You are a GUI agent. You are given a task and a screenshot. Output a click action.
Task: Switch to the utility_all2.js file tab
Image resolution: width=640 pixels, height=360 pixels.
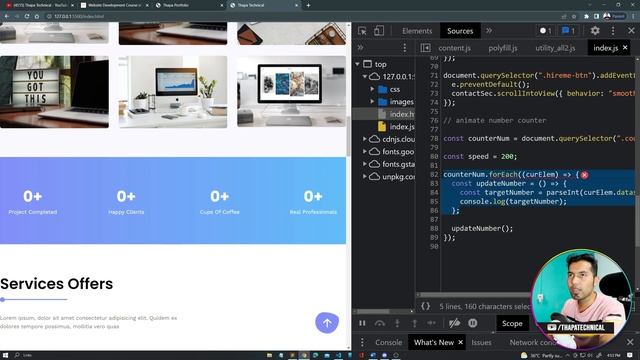tap(555, 48)
